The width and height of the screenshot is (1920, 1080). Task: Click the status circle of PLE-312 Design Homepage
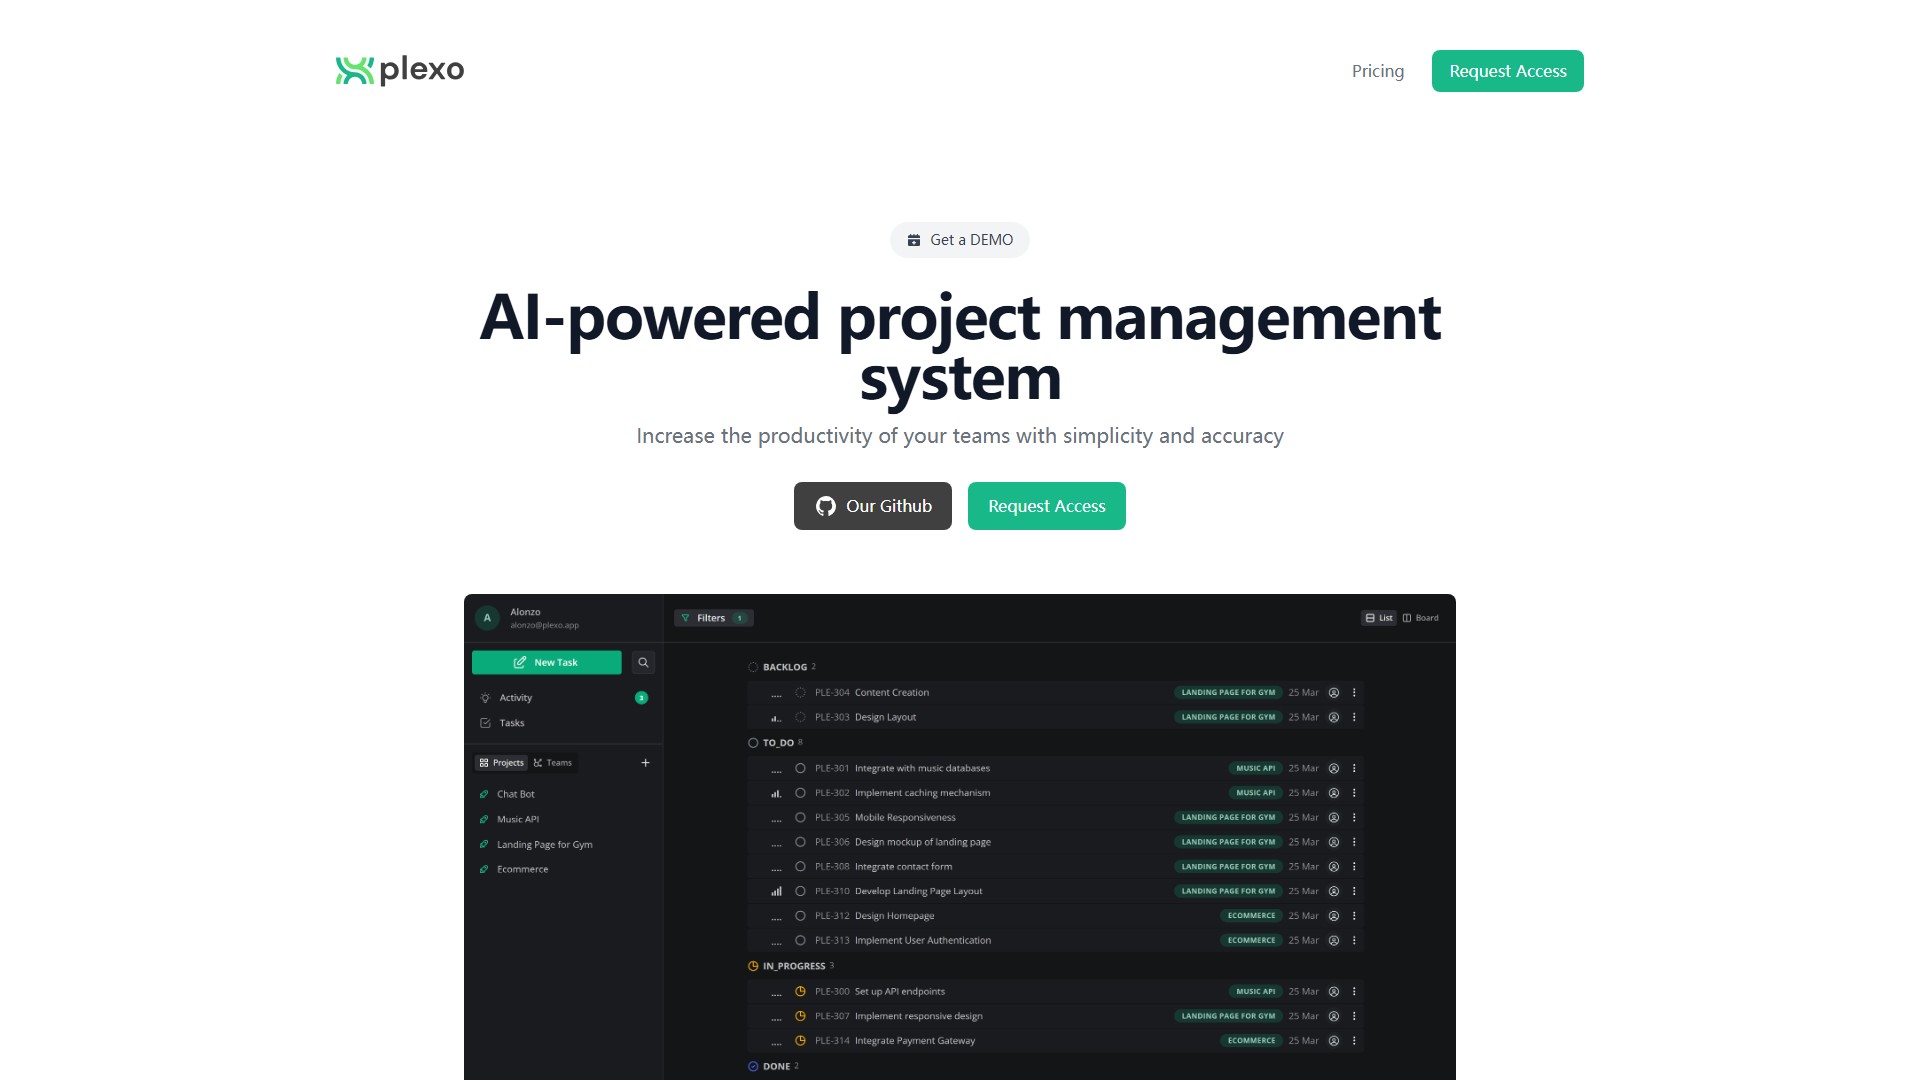[800, 916]
